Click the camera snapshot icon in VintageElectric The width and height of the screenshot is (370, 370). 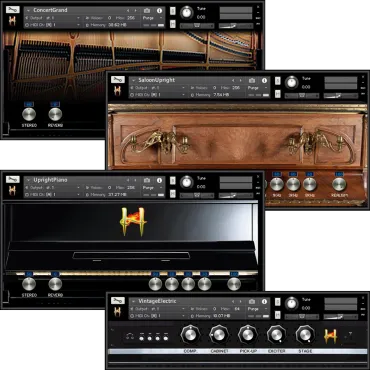tap(252, 302)
